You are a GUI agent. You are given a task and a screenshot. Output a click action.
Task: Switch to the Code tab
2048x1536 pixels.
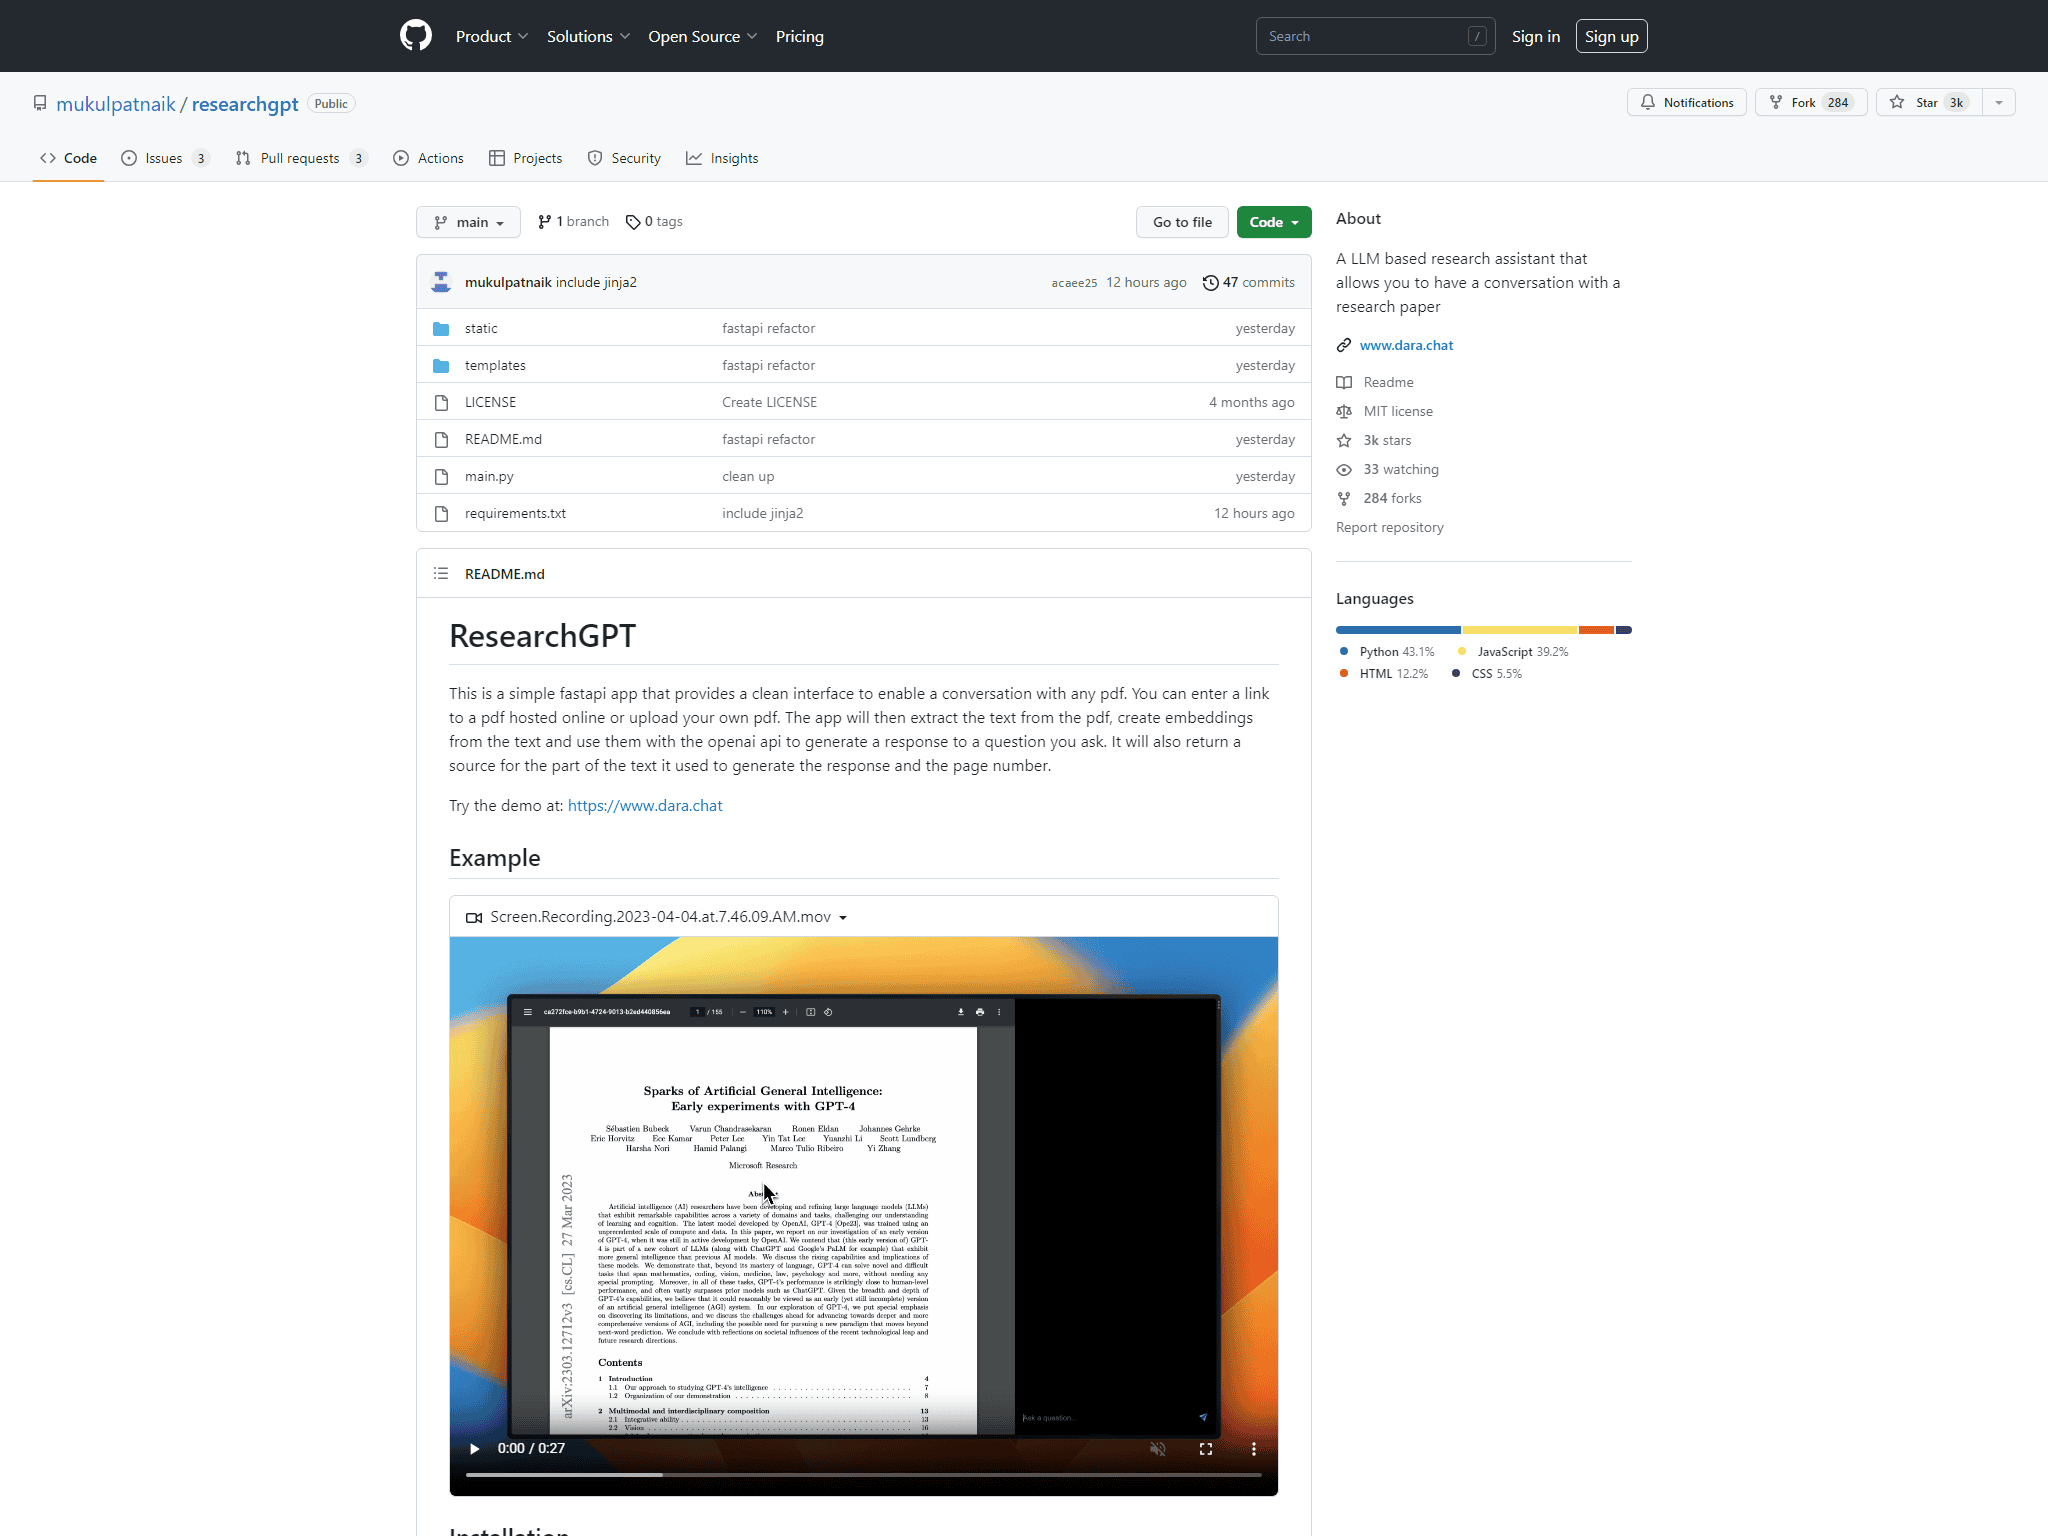[68, 158]
